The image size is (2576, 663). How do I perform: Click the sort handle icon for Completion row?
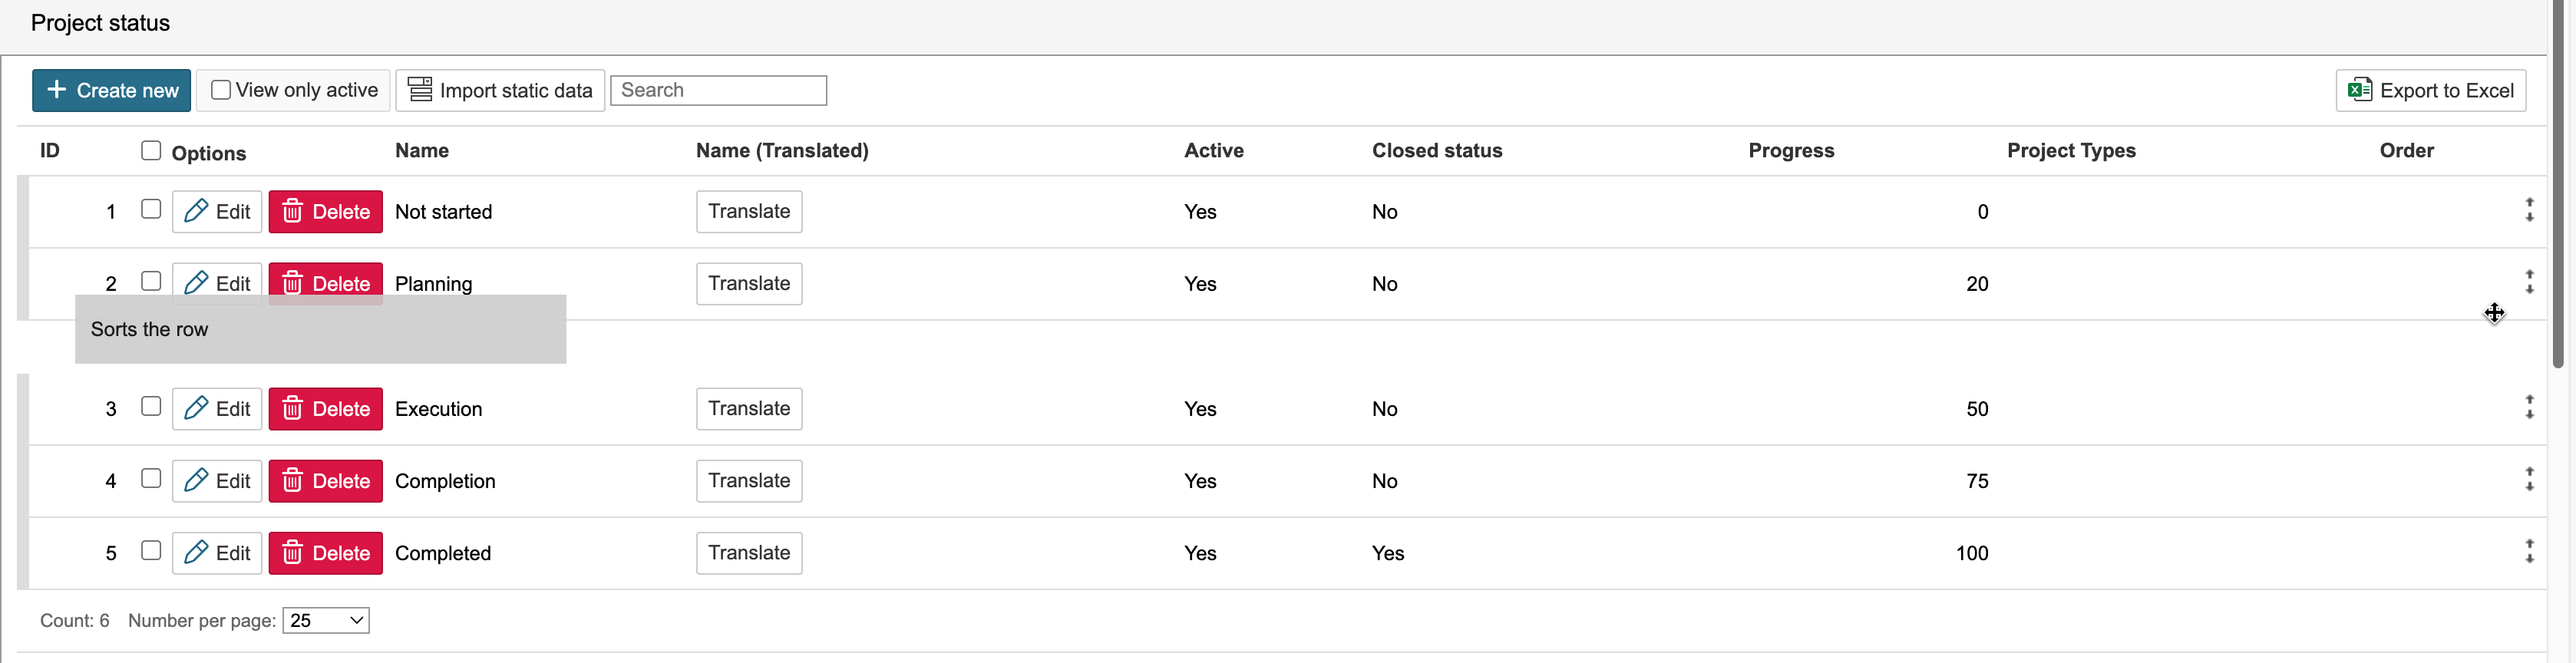2529,479
